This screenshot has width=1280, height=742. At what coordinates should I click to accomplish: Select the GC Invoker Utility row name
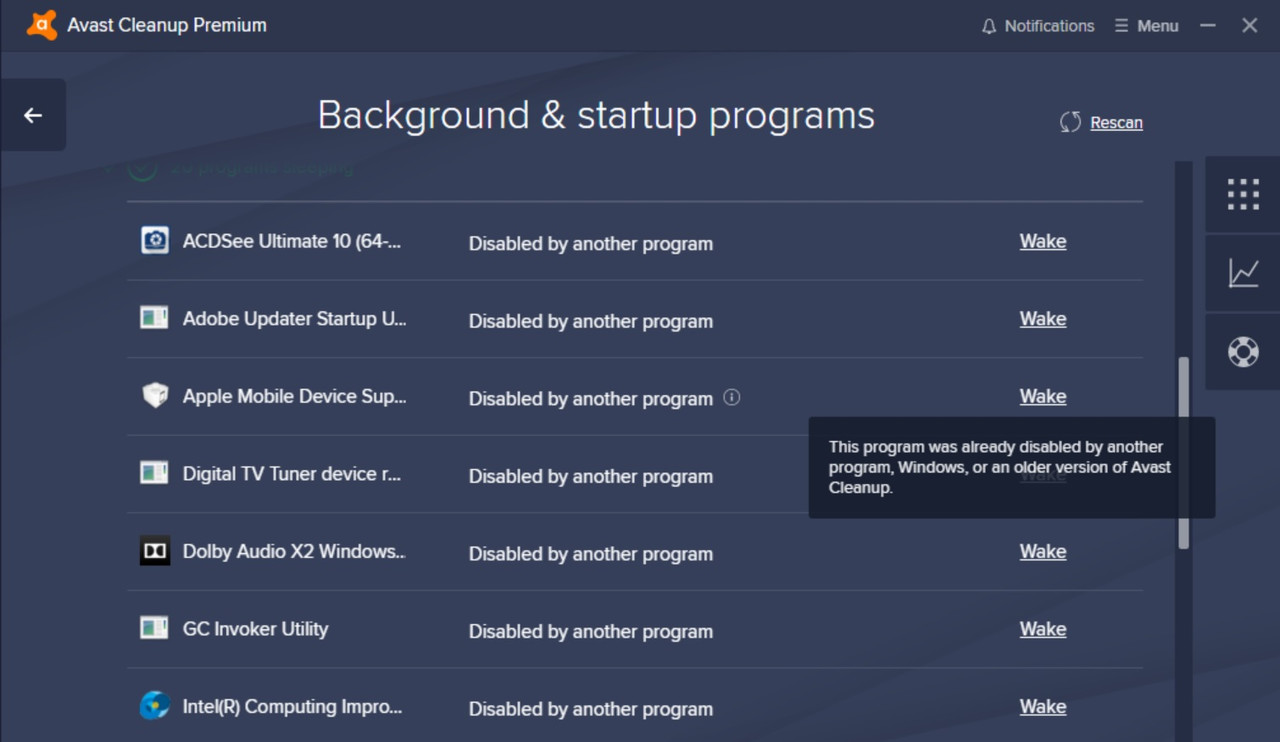pos(255,629)
